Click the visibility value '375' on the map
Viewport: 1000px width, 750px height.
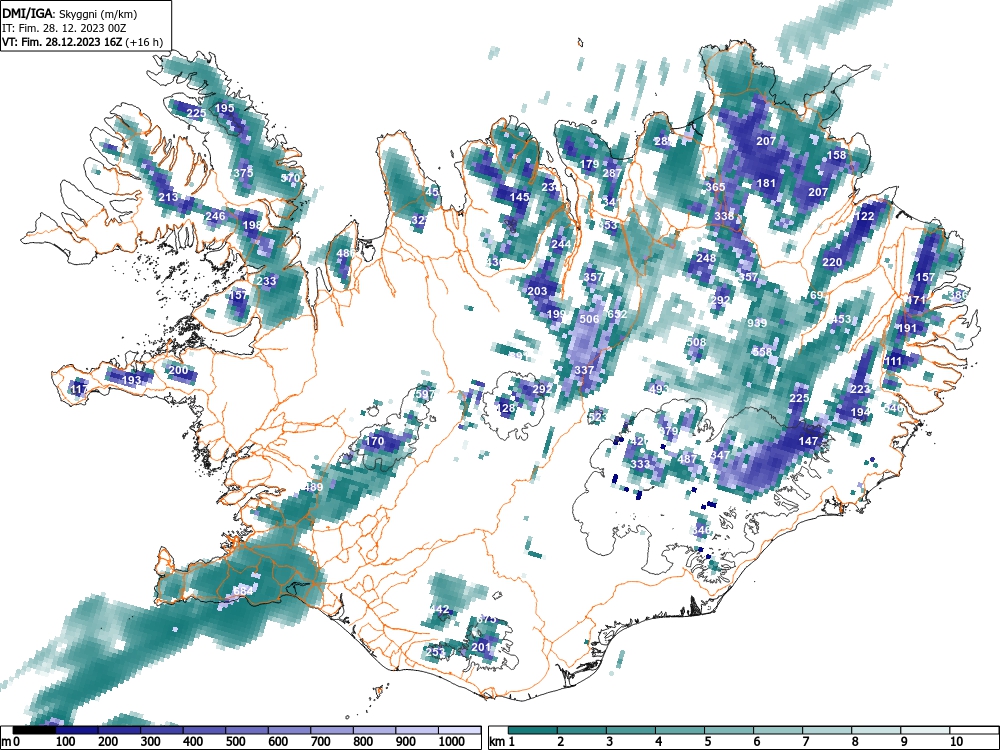click(x=243, y=173)
